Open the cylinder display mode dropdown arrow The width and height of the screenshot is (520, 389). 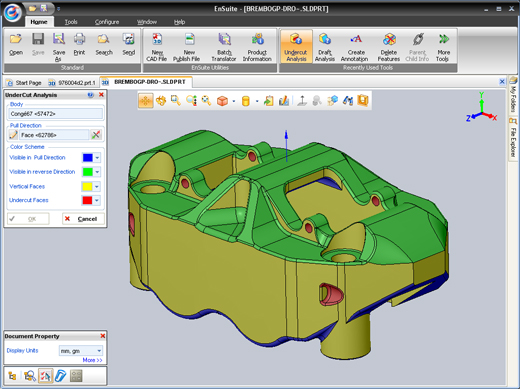coord(257,101)
